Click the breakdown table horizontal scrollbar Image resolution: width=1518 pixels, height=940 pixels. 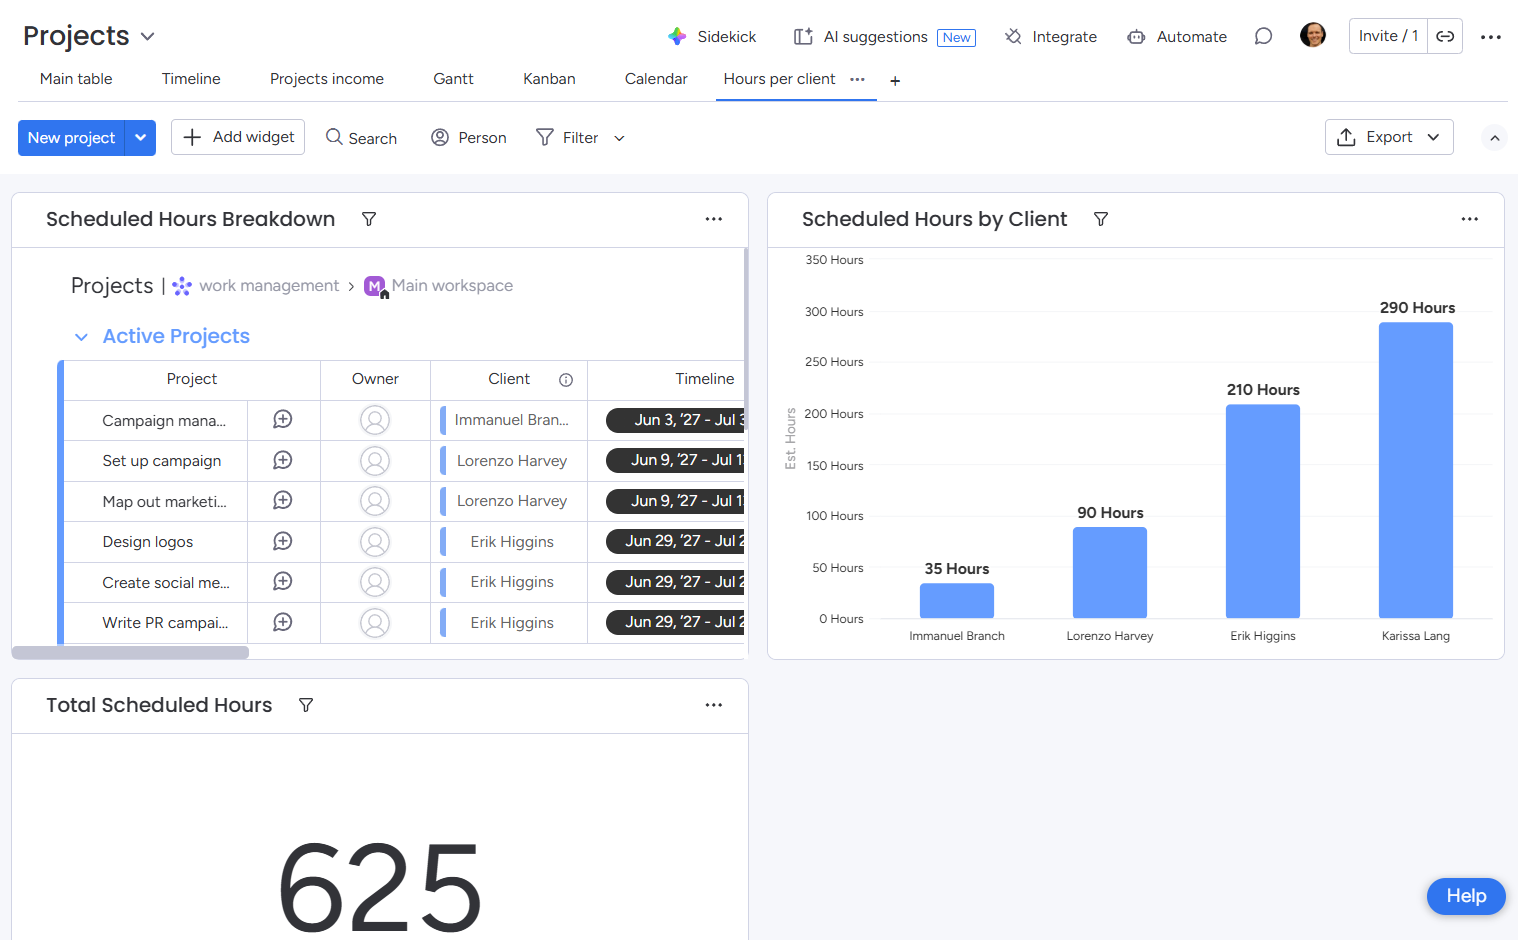click(x=130, y=653)
